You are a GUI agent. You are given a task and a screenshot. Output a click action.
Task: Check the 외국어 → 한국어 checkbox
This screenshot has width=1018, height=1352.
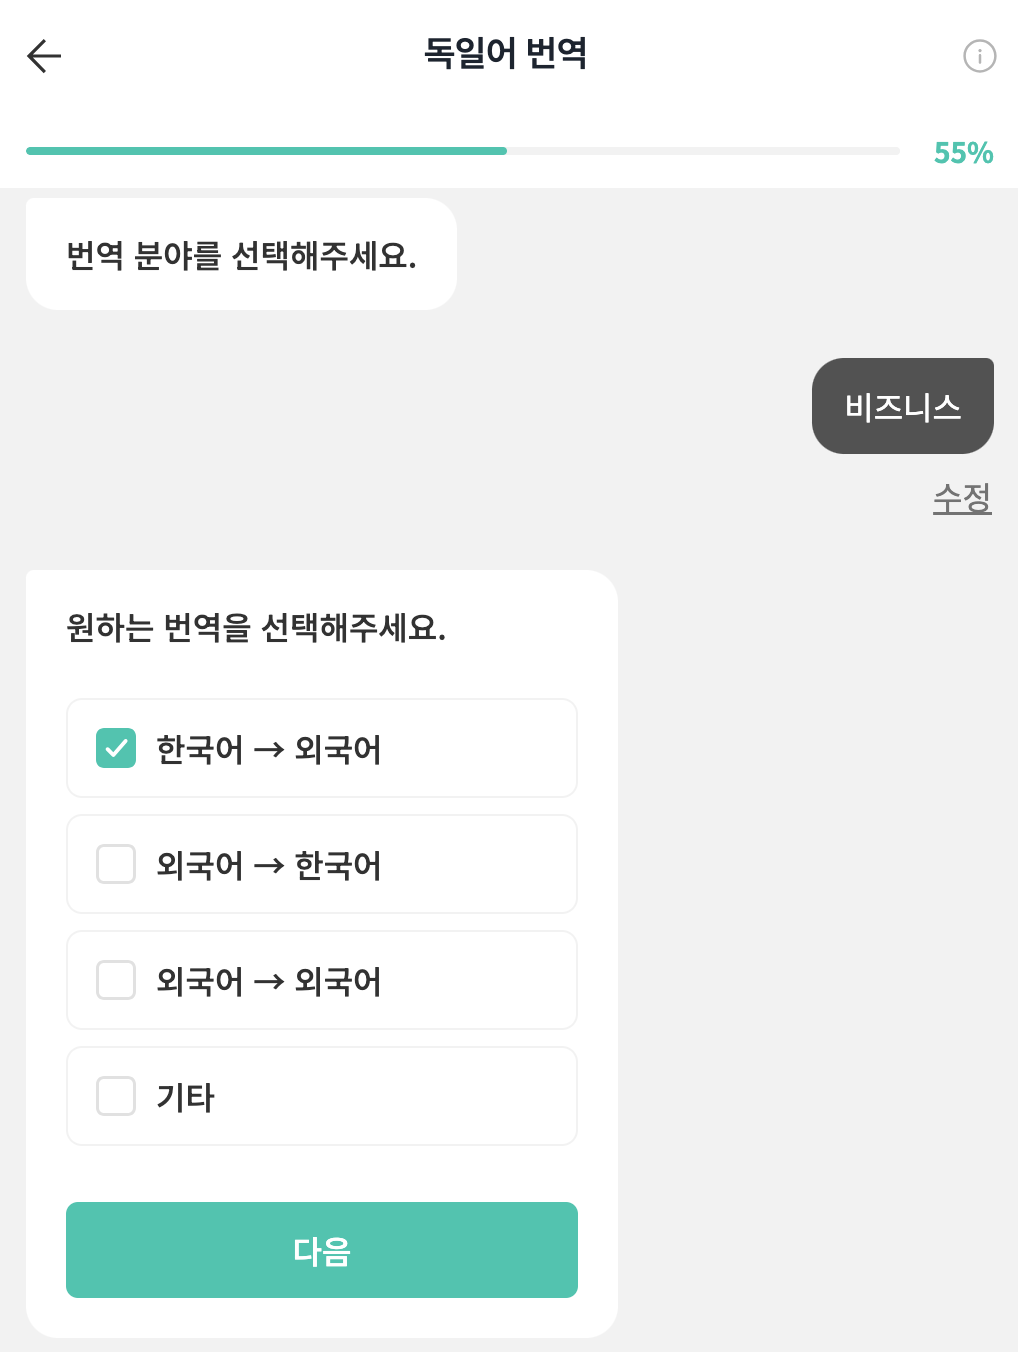pyautogui.click(x=116, y=864)
